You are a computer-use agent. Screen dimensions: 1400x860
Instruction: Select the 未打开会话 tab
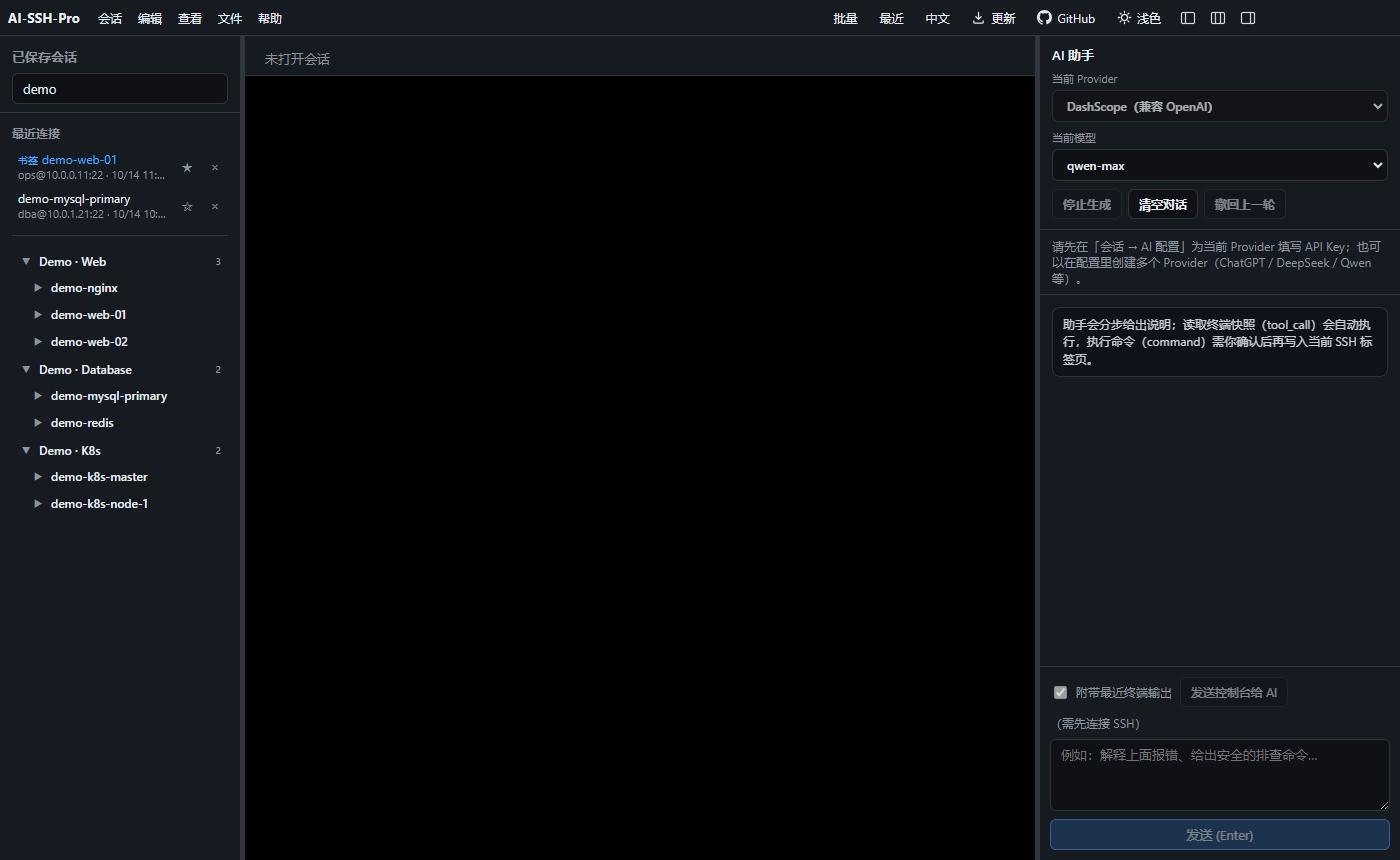(297, 59)
